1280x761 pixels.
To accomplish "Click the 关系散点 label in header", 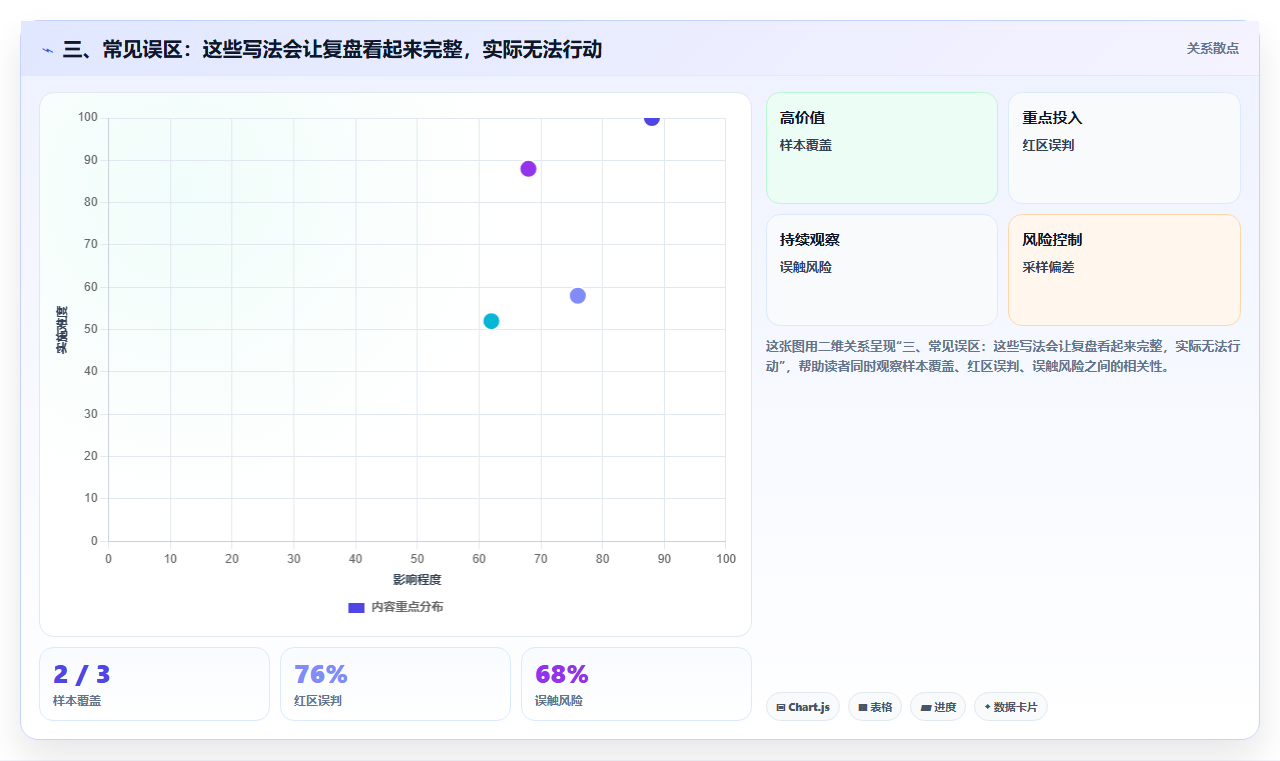I will pyautogui.click(x=1213, y=48).
